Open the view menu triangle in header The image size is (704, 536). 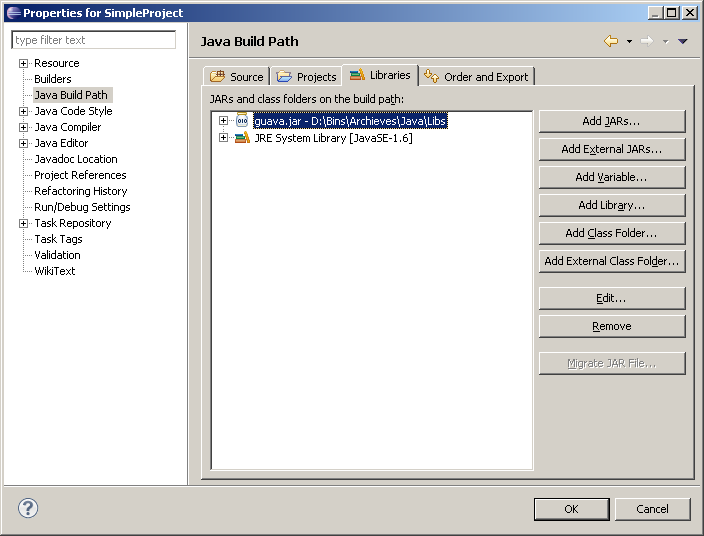point(683,42)
